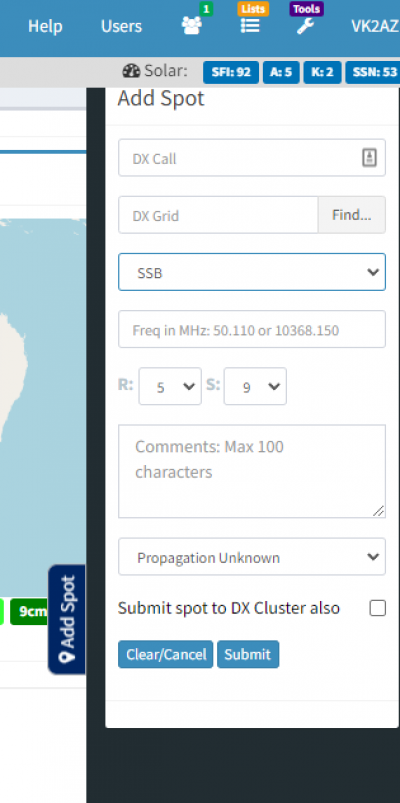Click the Solar gauge icon
The width and height of the screenshot is (400, 803).
point(131,71)
